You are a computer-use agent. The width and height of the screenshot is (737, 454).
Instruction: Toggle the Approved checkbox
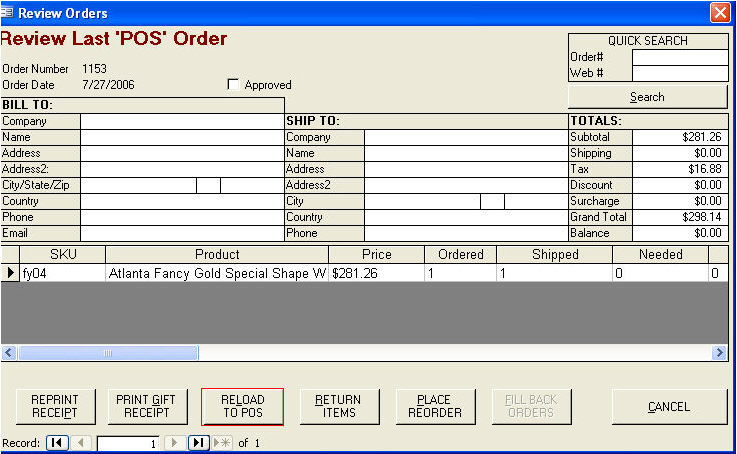(x=233, y=85)
